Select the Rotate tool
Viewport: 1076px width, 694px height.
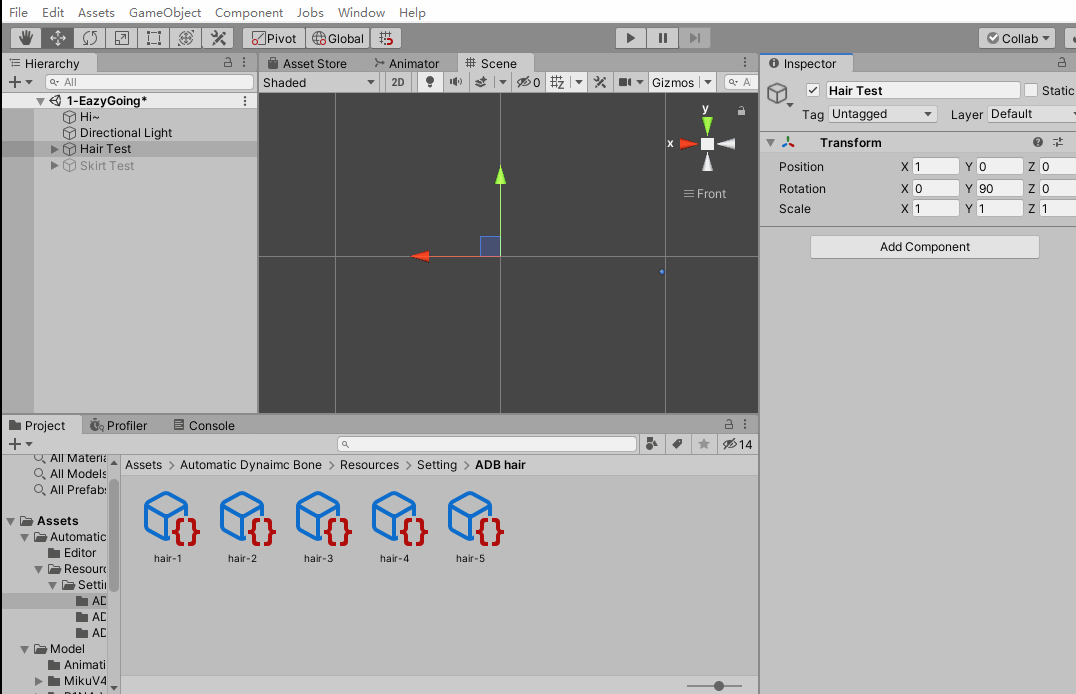point(90,37)
